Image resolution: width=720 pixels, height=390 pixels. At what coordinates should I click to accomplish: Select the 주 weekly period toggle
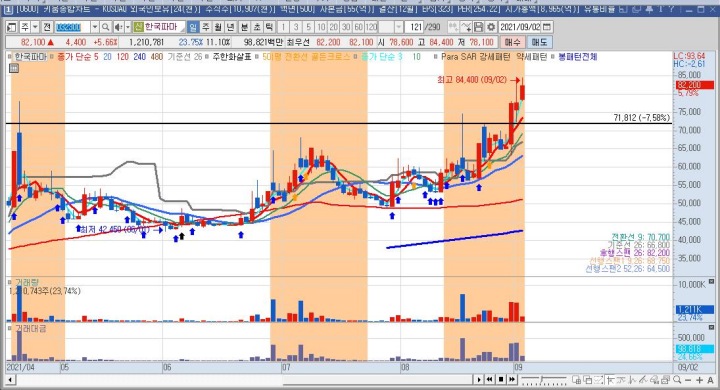click(x=206, y=27)
